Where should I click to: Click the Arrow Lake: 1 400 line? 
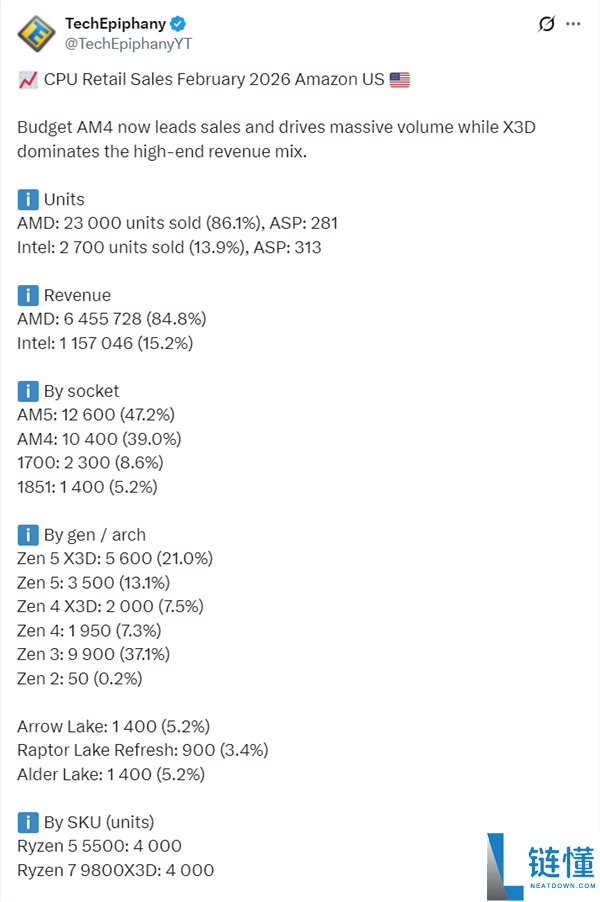113,727
